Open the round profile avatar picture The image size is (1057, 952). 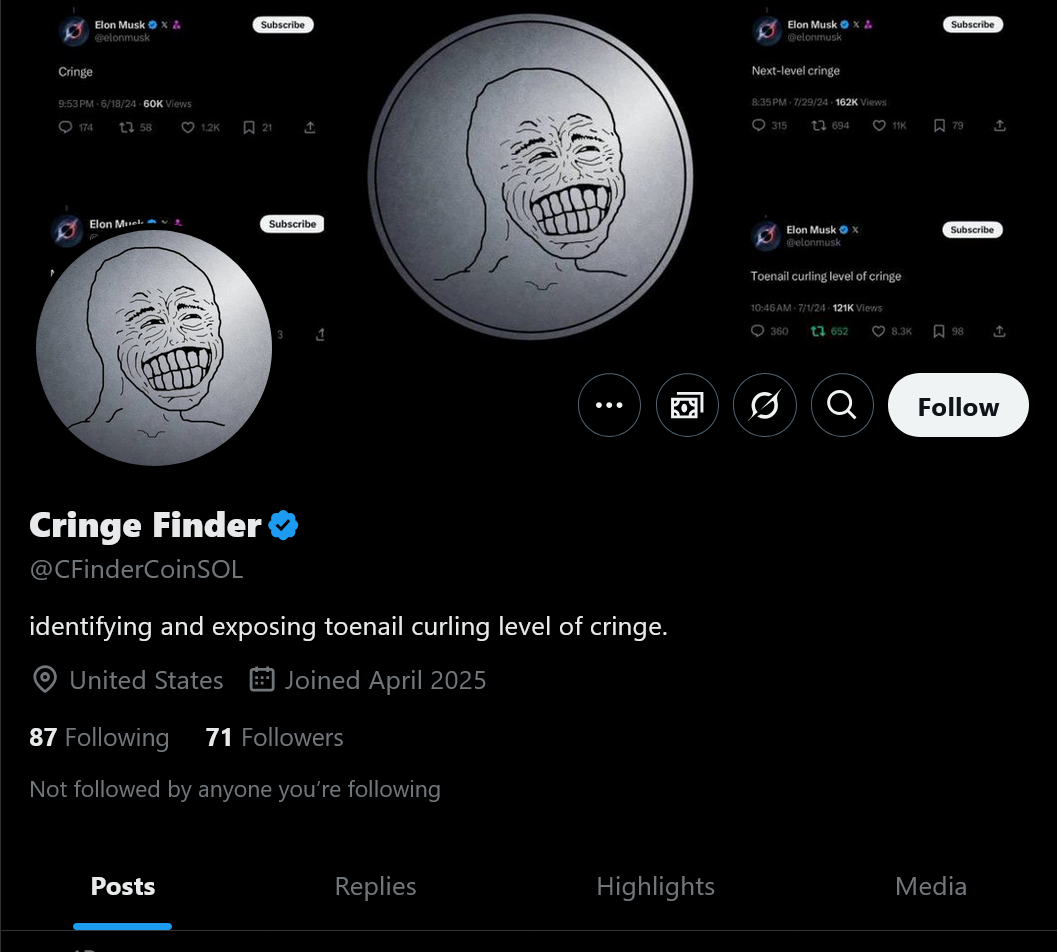point(154,347)
